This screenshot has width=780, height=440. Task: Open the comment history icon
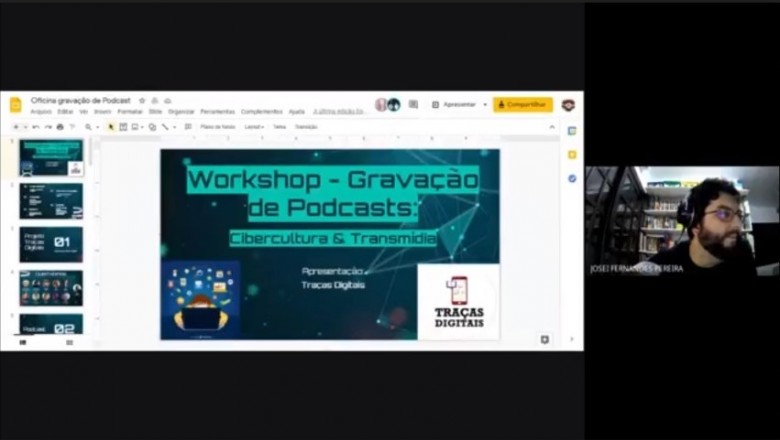click(x=413, y=104)
